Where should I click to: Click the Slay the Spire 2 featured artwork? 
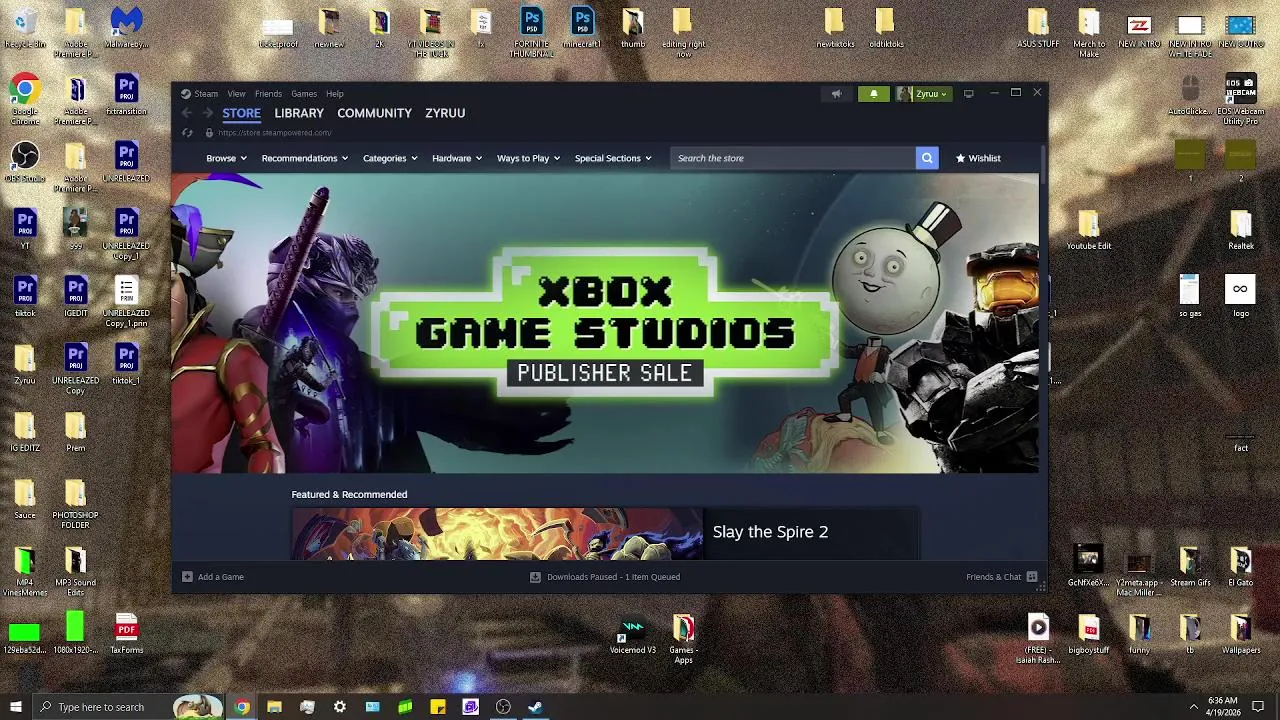point(497,534)
